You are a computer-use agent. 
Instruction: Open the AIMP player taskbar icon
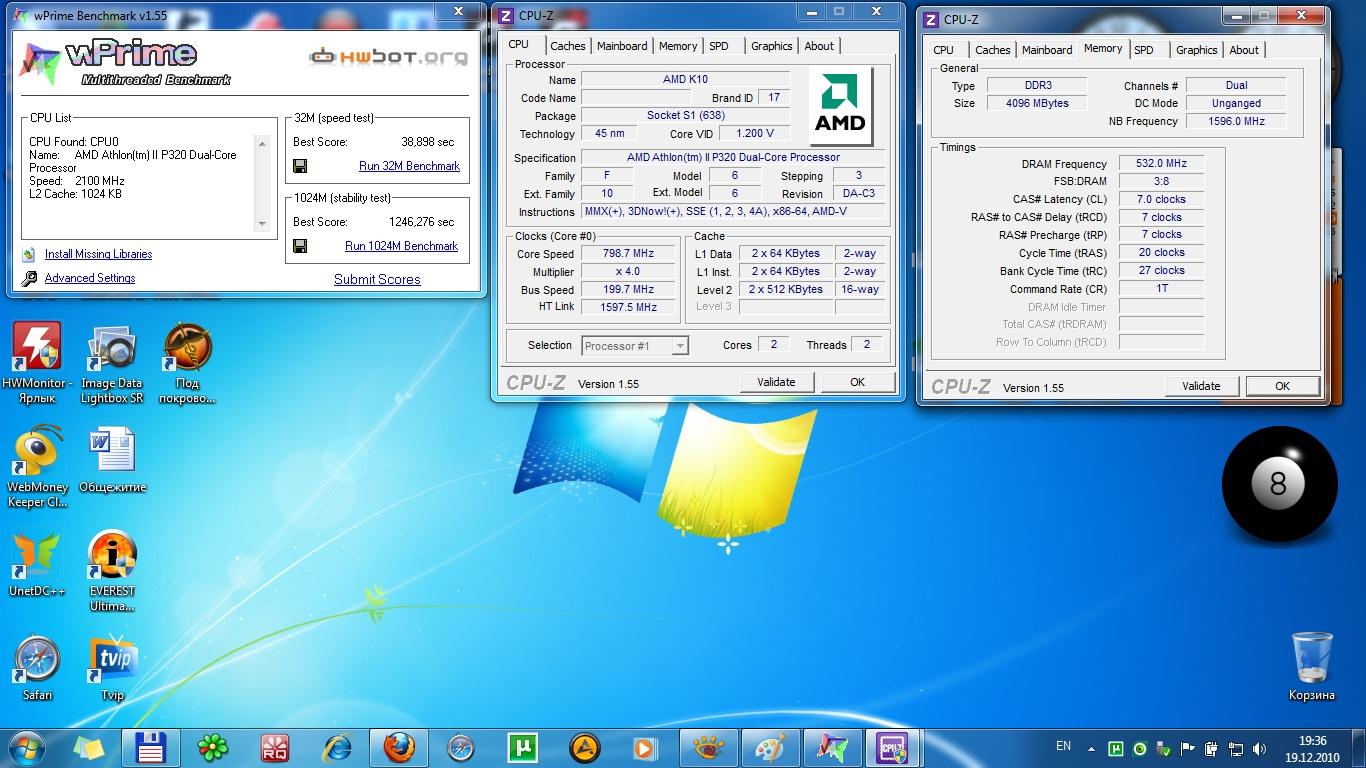(x=583, y=747)
